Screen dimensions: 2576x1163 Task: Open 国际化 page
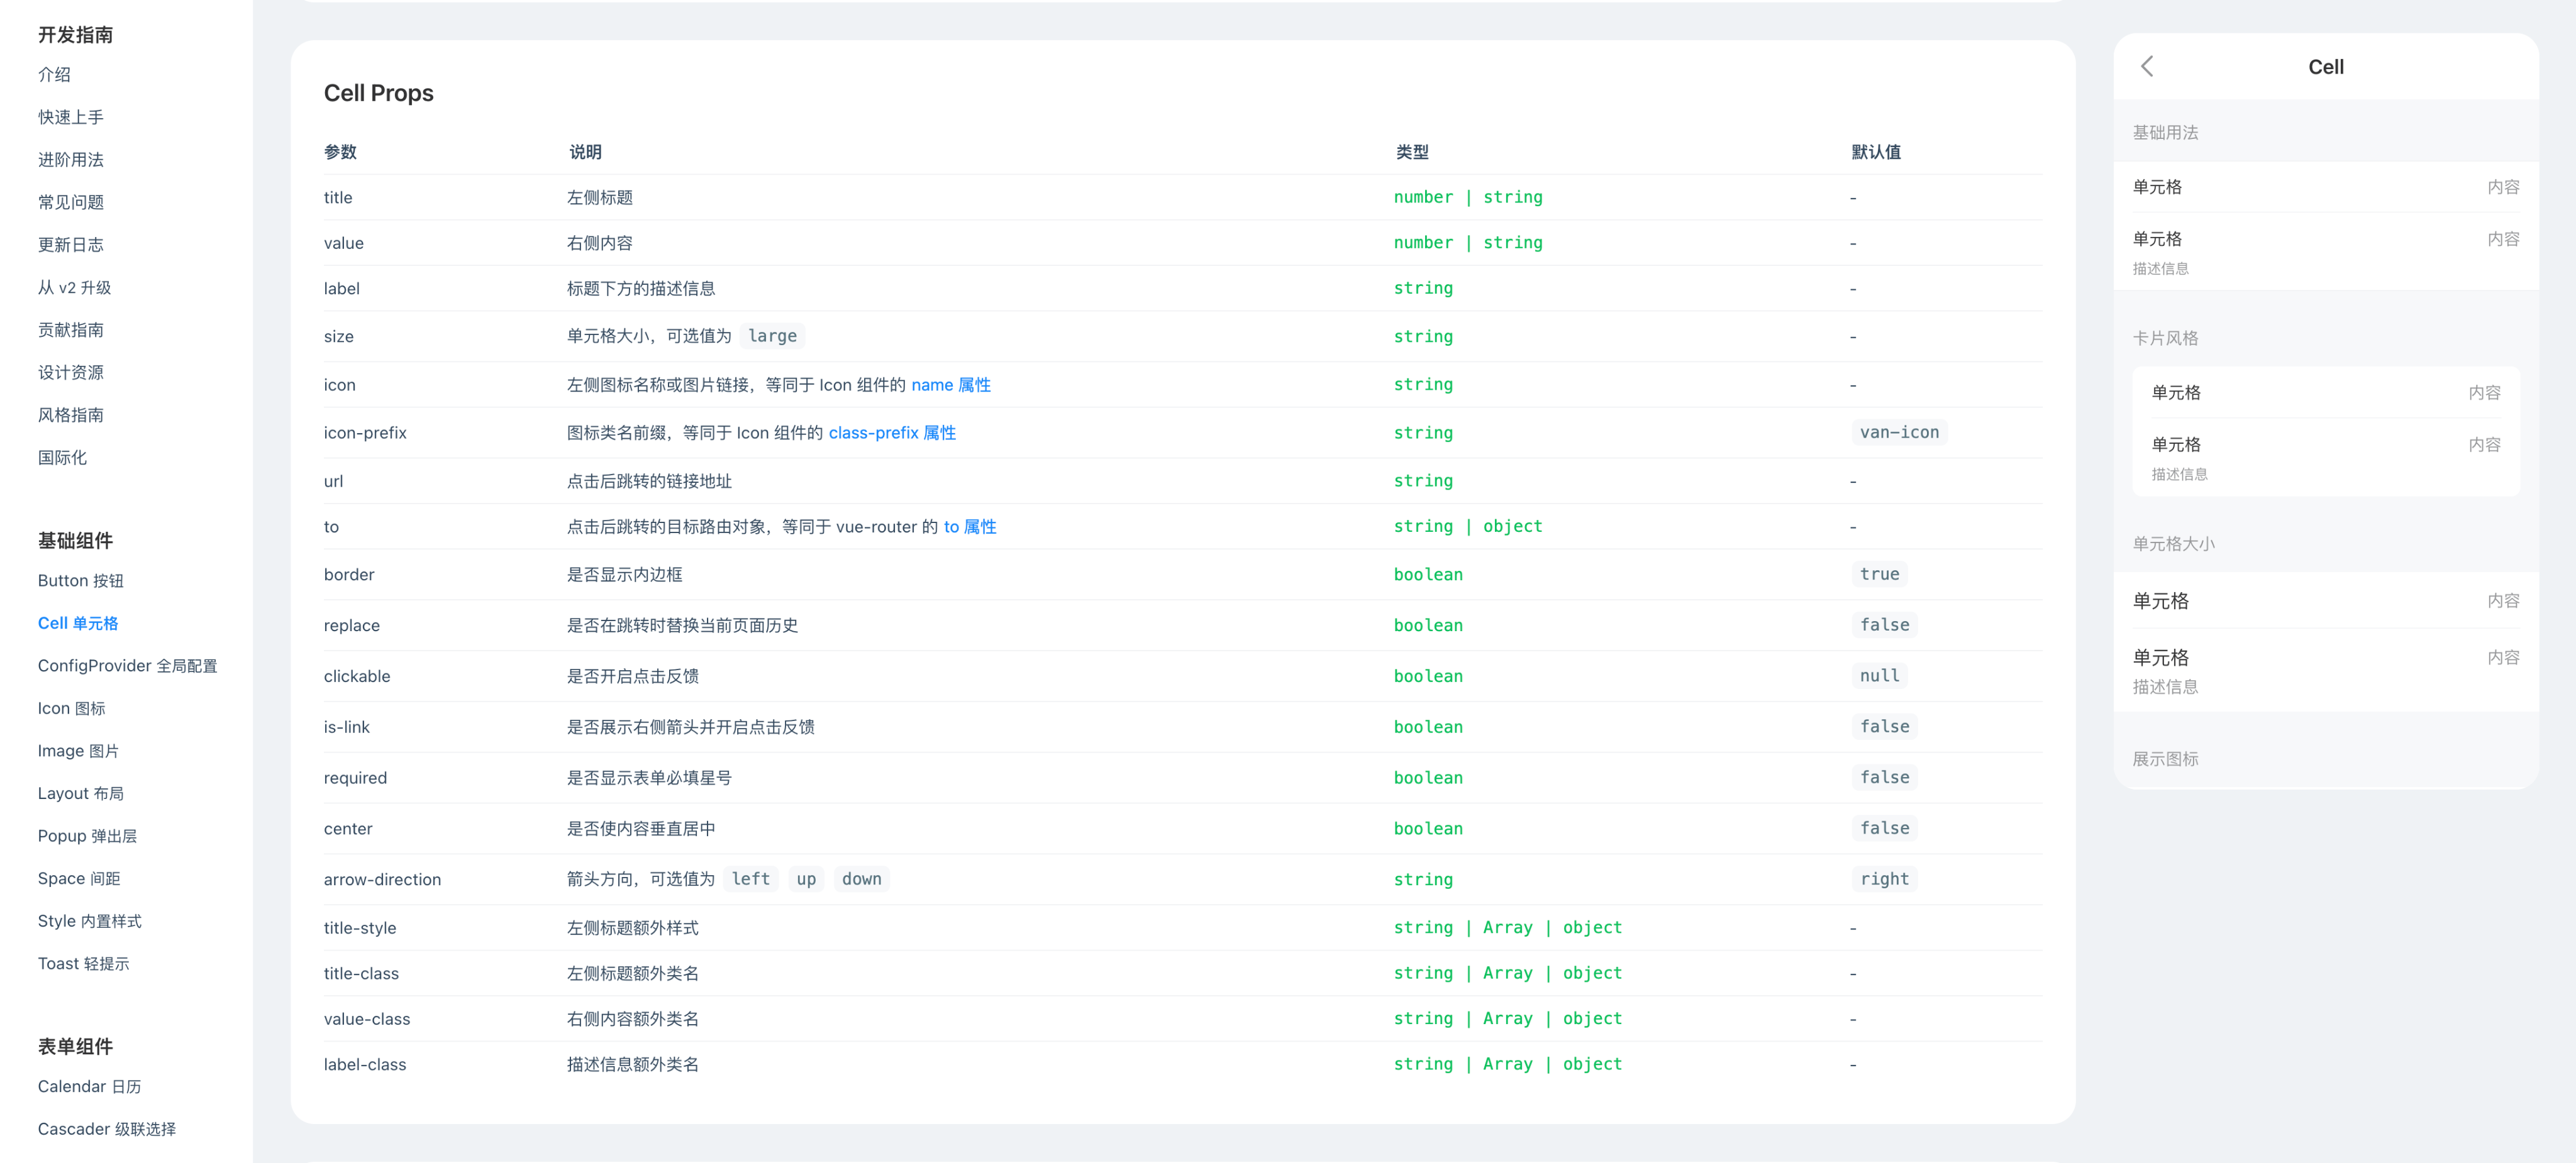62,458
